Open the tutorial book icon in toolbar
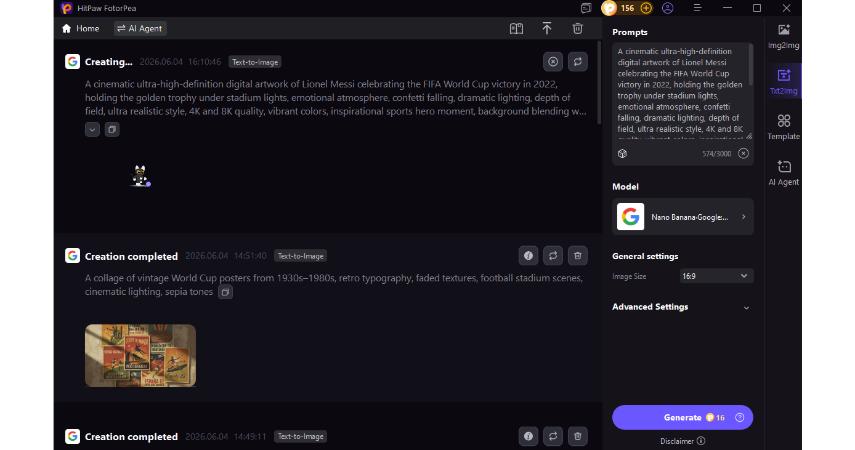This screenshot has width=855, height=450. click(516, 29)
